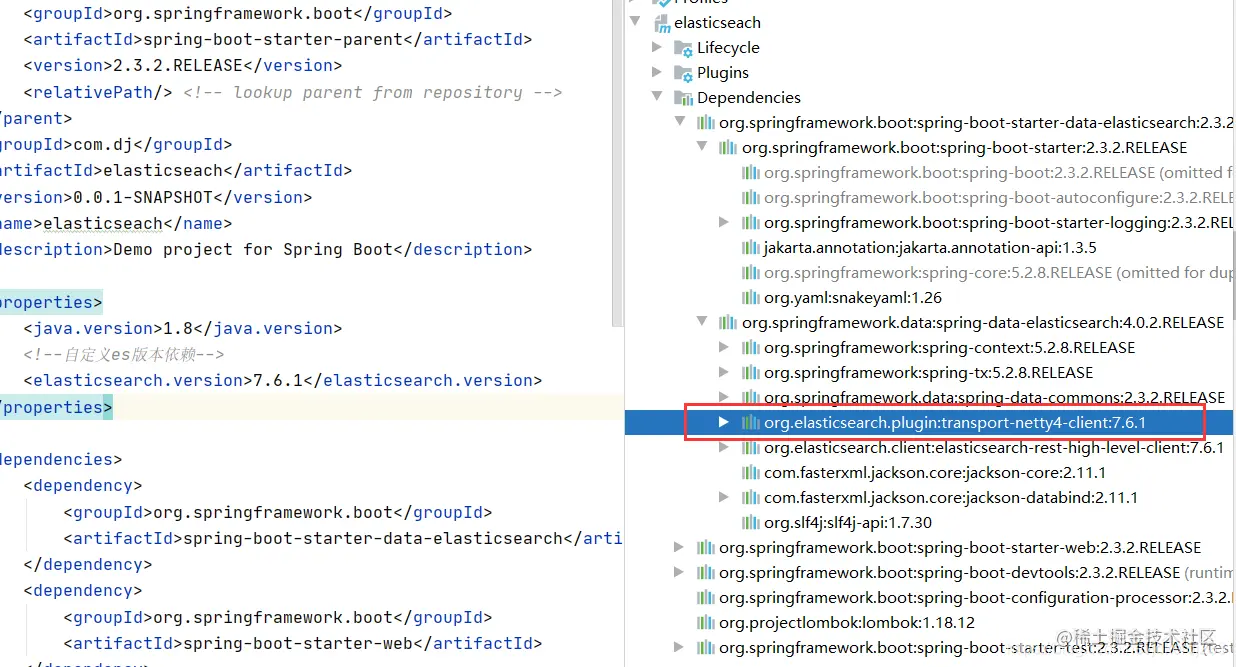Click the spring-boot-starter-logging library icon

750,222
